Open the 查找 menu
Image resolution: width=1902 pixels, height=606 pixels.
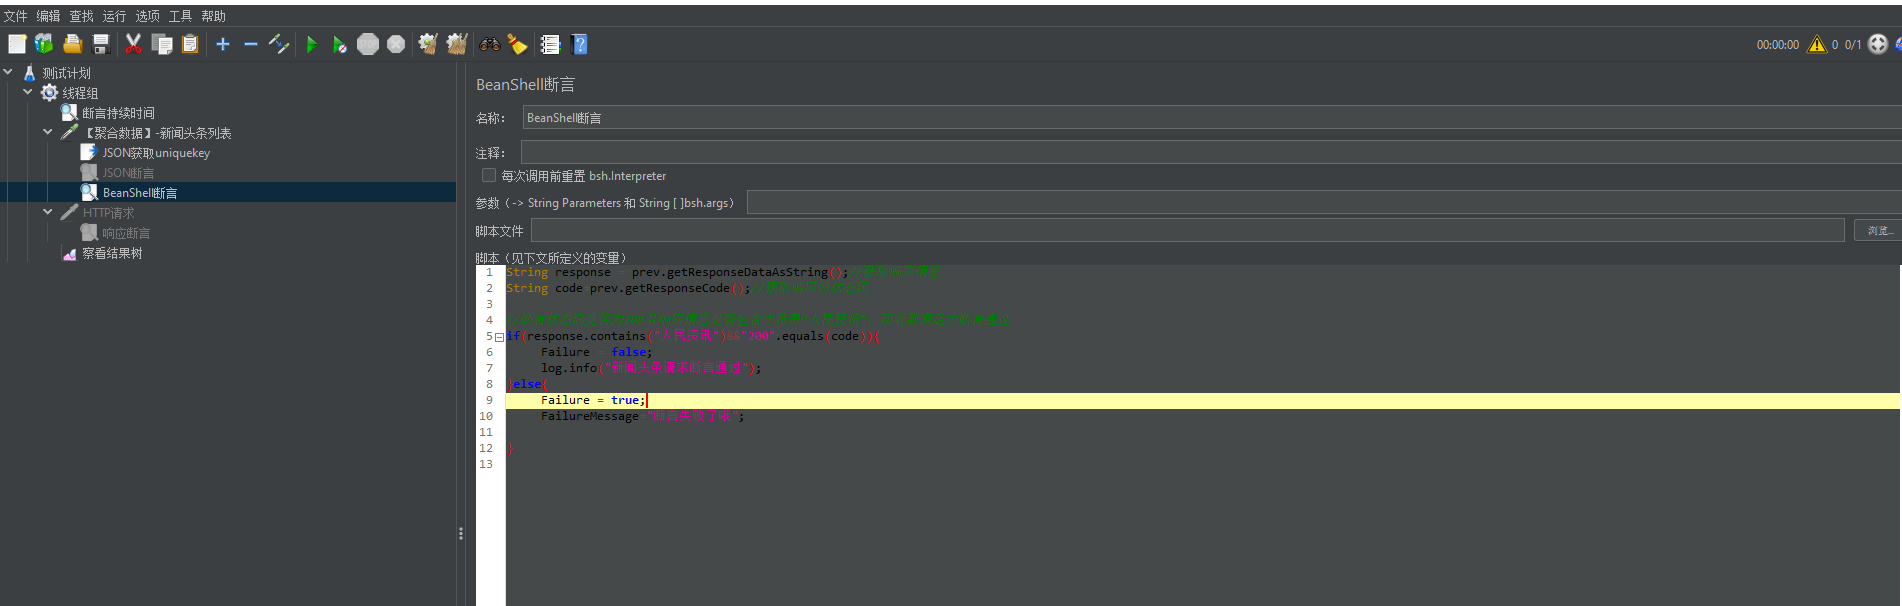[81, 16]
